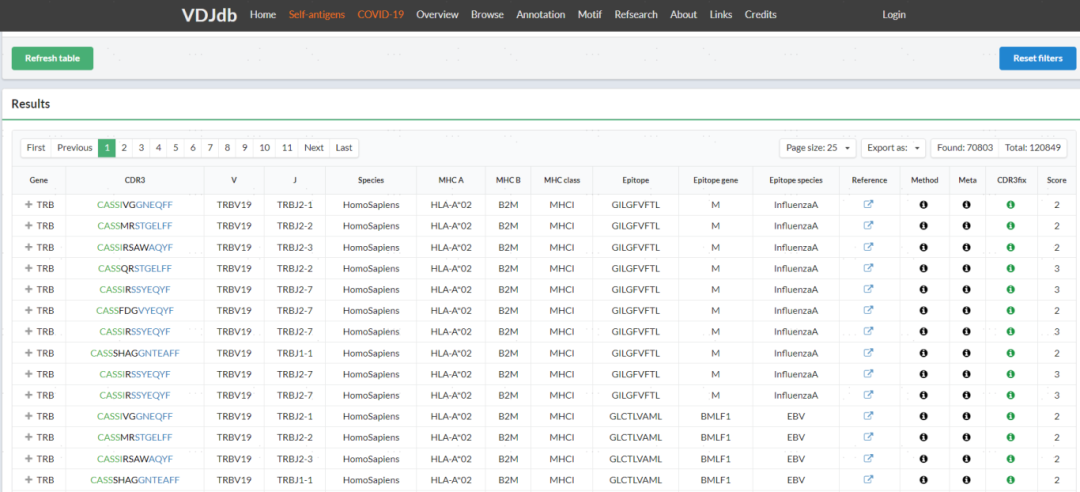Click Meta info icon for CASSQRSTGELFF row
Screen dimensions: 1080x492
click(967, 268)
